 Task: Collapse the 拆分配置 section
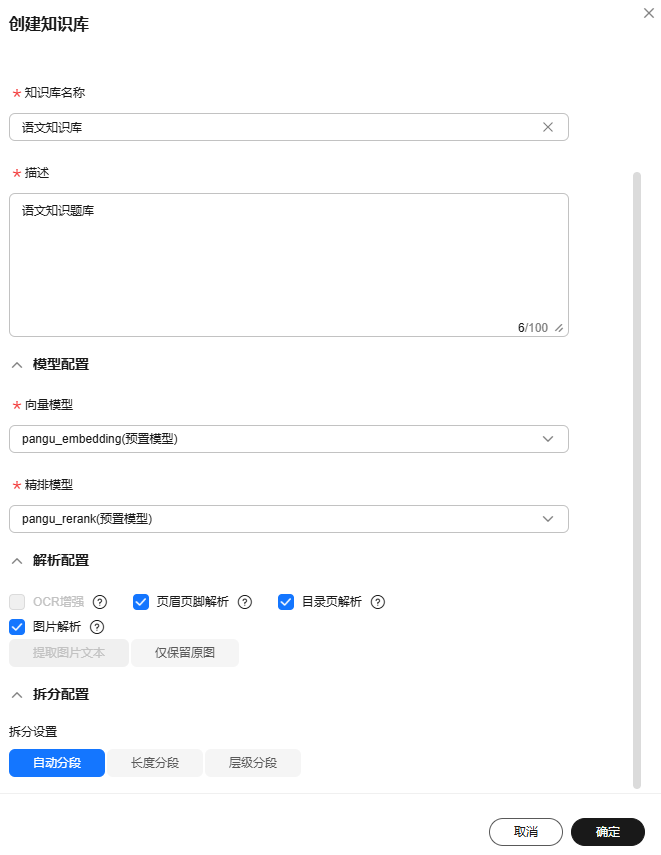coord(17,695)
